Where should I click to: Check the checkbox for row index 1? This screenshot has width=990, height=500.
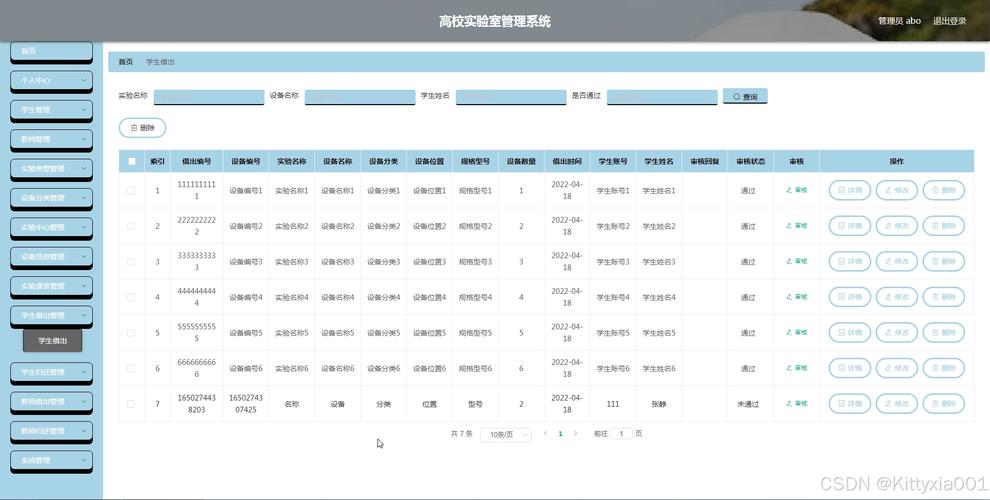pos(131,190)
